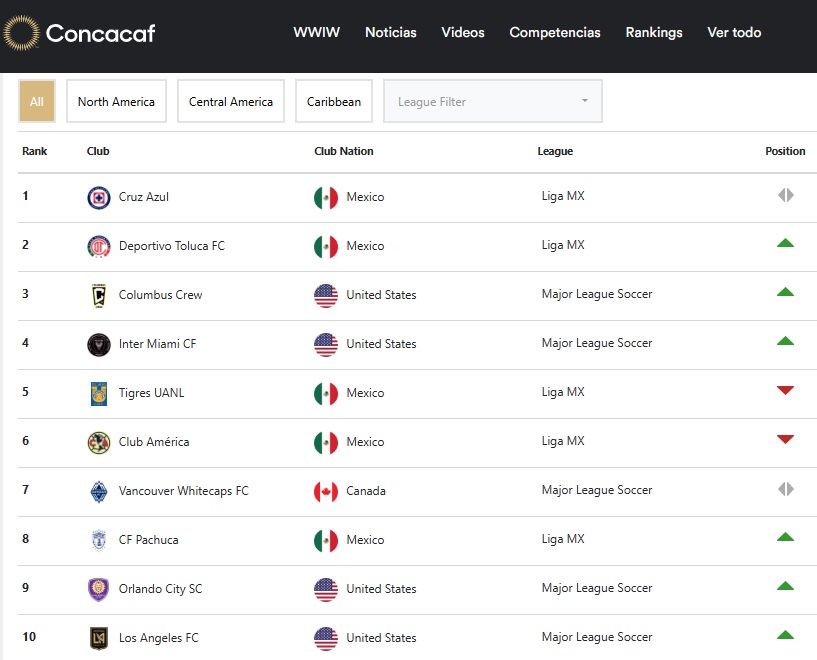Open the Orlando City SC name link

click(x=160, y=589)
